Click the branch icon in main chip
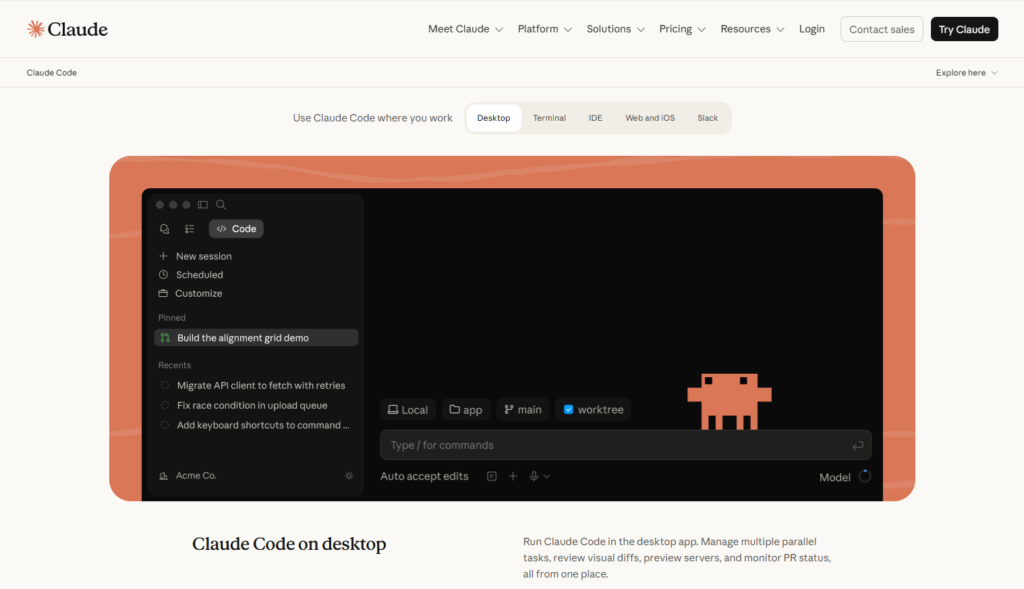Screen dimensions: 1024x589 coord(509,409)
